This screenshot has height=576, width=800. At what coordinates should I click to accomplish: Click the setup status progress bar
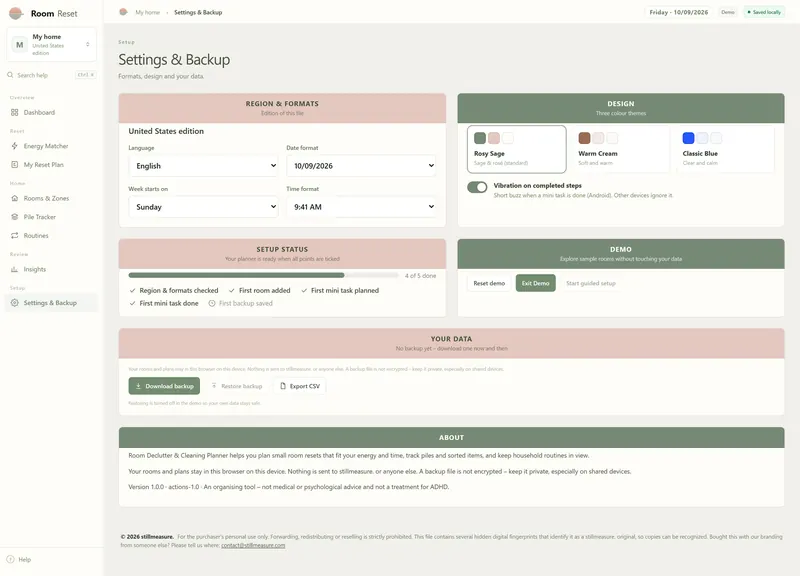pyautogui.click(x=263, y=276)
